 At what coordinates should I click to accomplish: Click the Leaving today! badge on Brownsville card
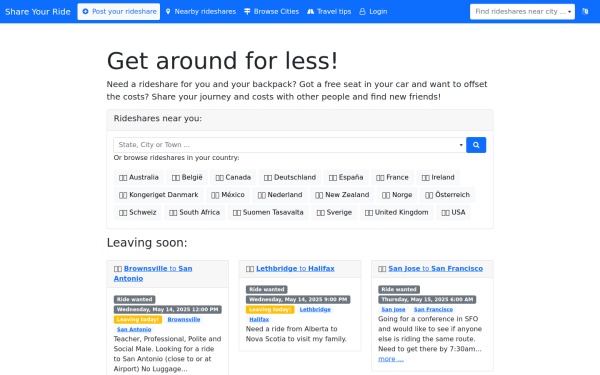[138, 320]
